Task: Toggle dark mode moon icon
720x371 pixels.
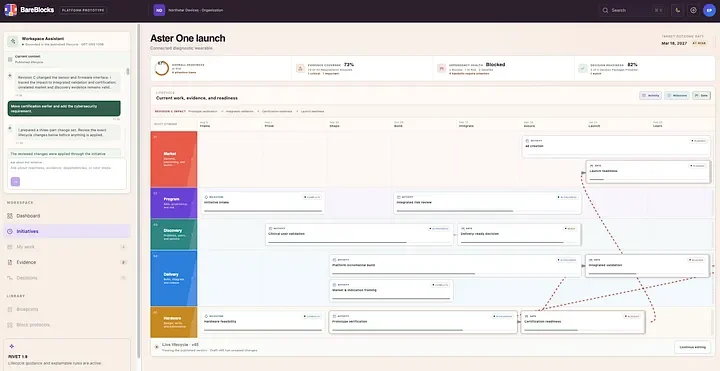Action: point(678,10)
